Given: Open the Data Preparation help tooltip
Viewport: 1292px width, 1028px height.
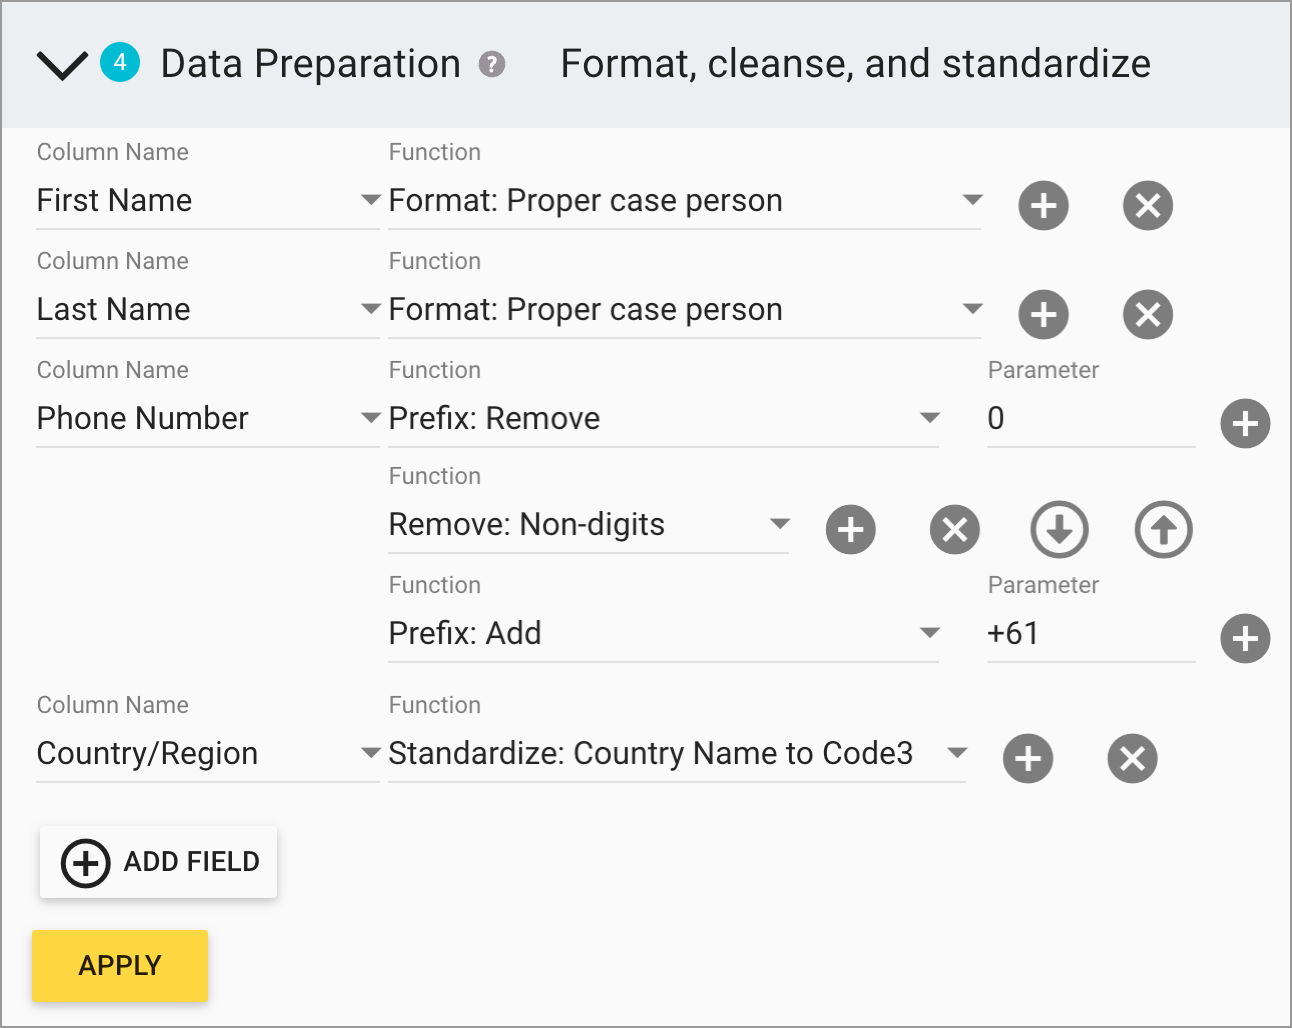Looking at the screenshot, I should (x=491, y=64).
